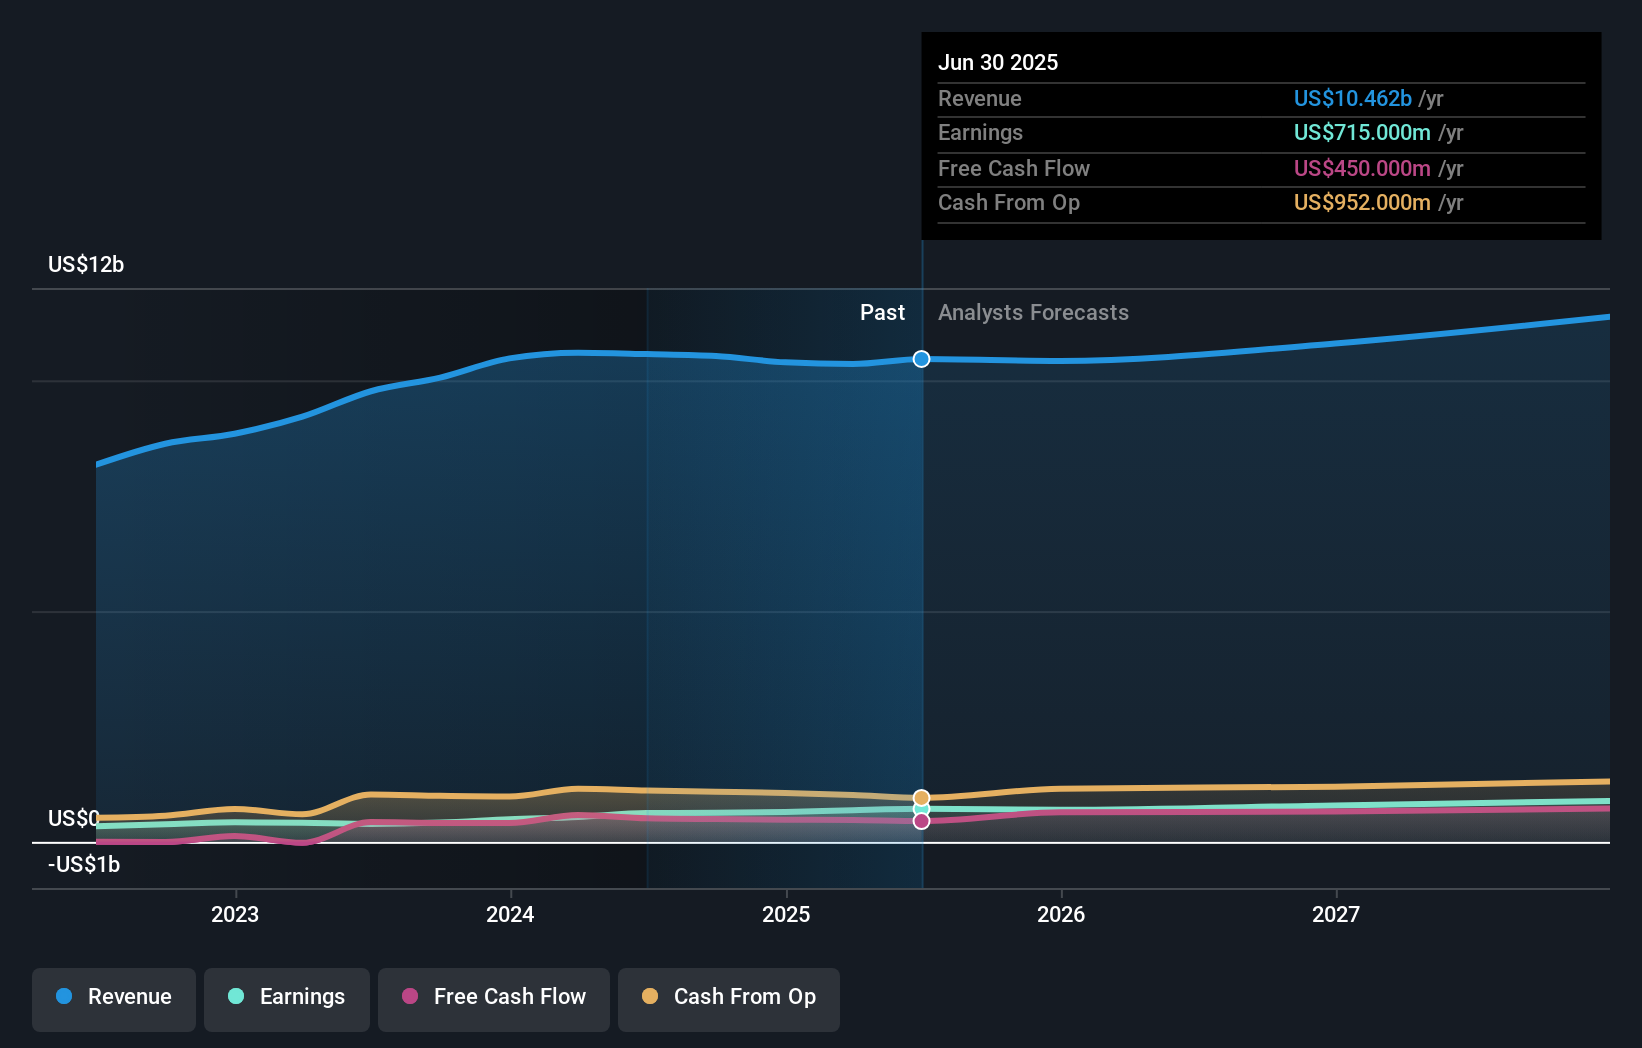The height and width of the screenshot is (1048, 1642).
Task: Click the US$12b y-axis label
Action: (x=86, y=264)
